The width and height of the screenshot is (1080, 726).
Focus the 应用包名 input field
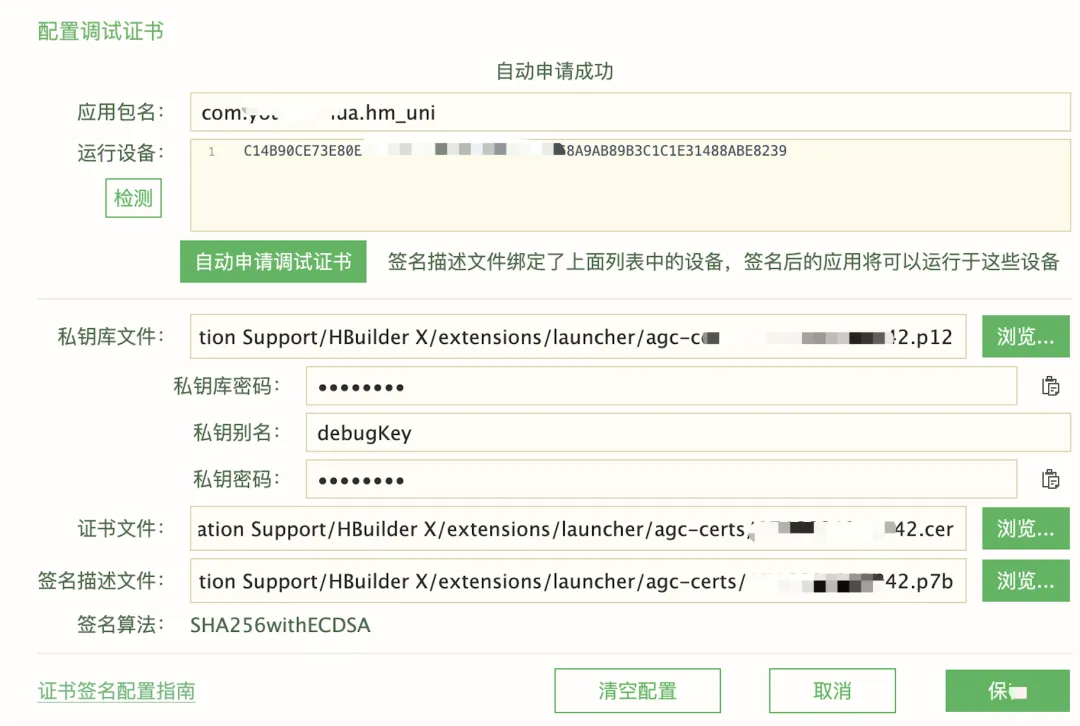coord(630,112)
